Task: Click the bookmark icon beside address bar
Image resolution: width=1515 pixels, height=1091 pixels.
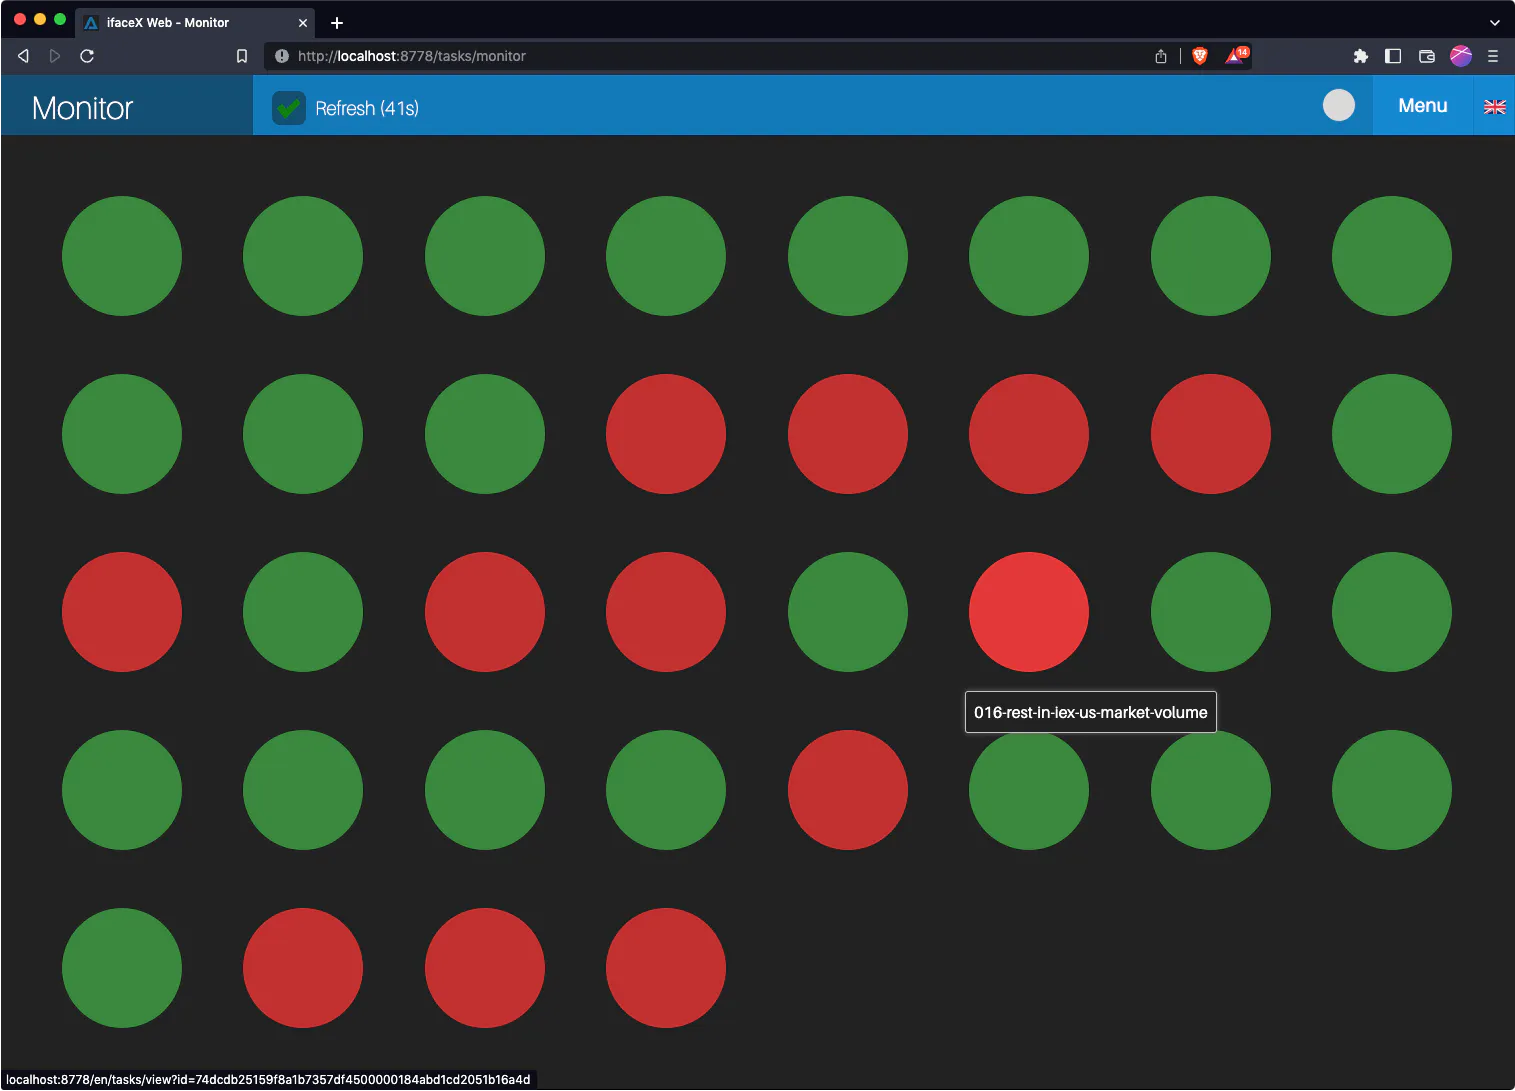Action: 241,56
